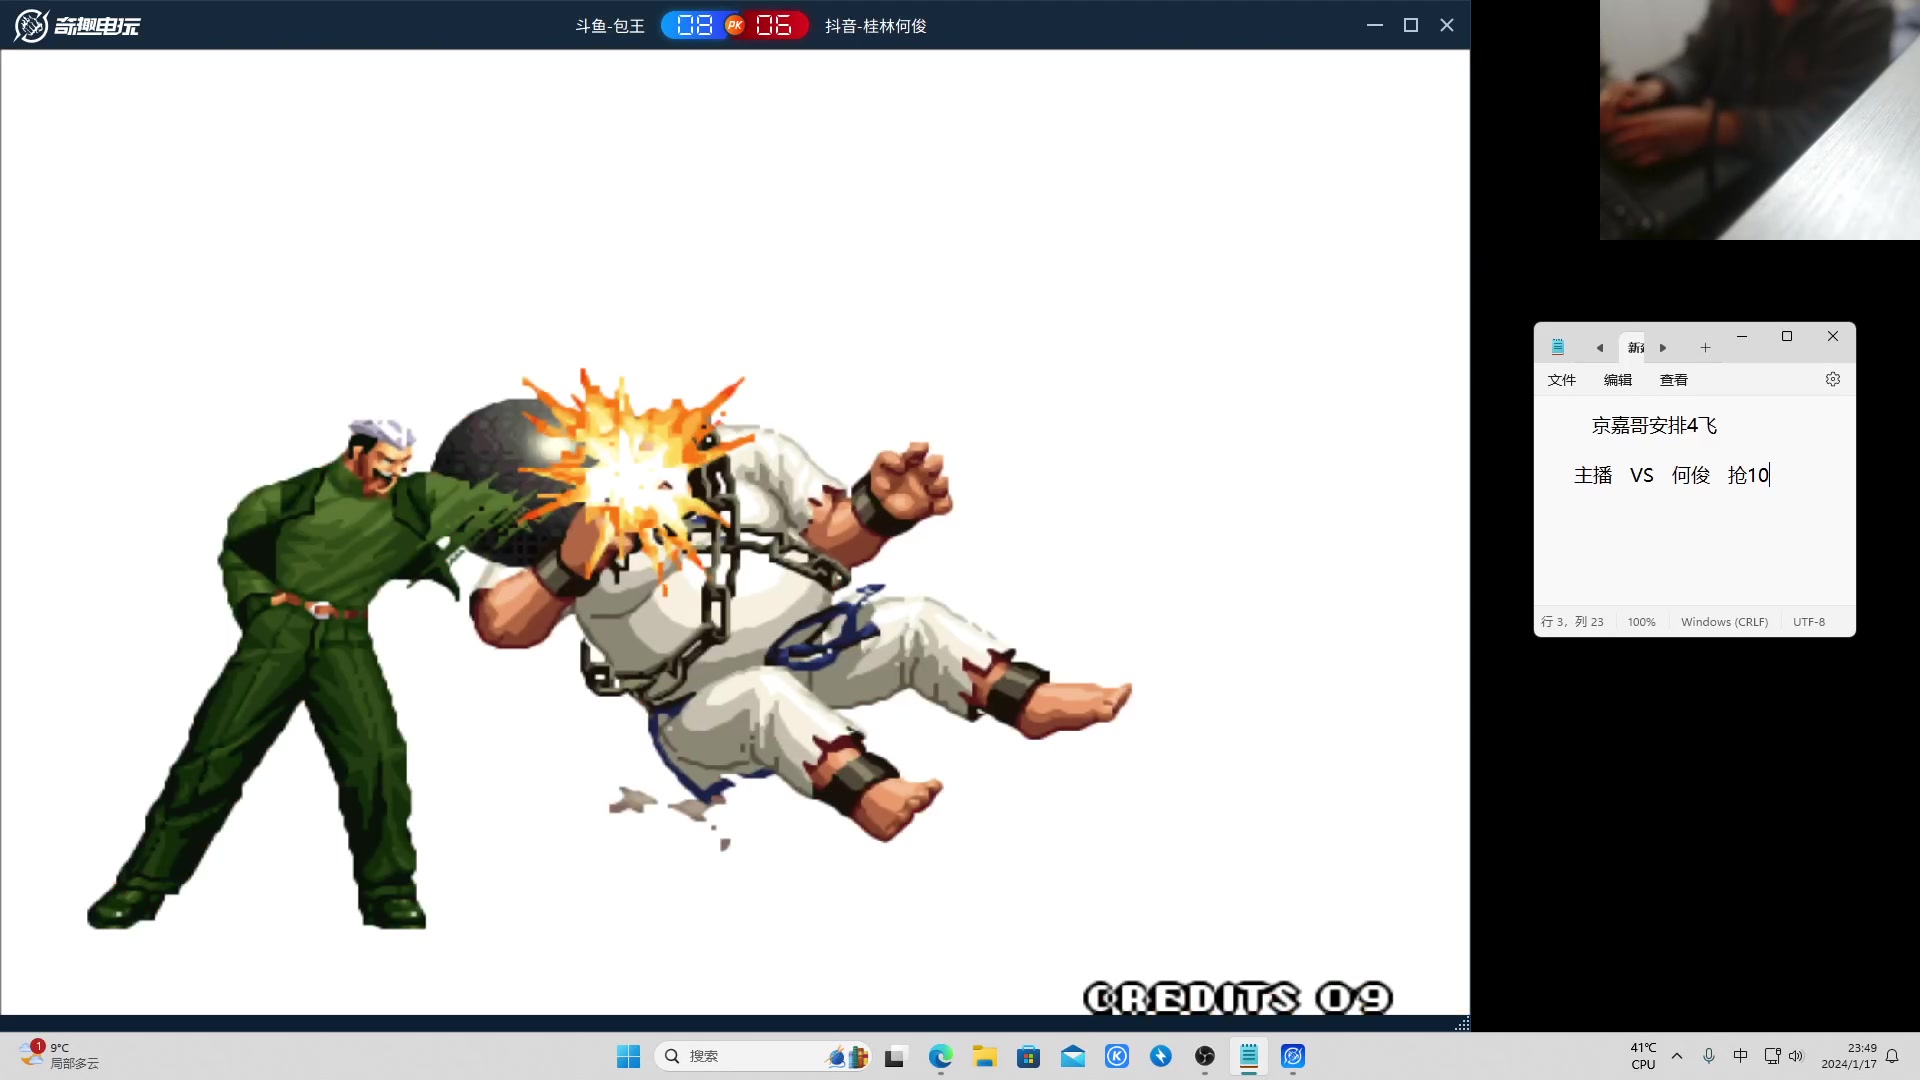Maximize the 奇趣电玩 game window
This screenshot has height=1080, width=1920.
pyautogui.click(x=1411, y=25)
